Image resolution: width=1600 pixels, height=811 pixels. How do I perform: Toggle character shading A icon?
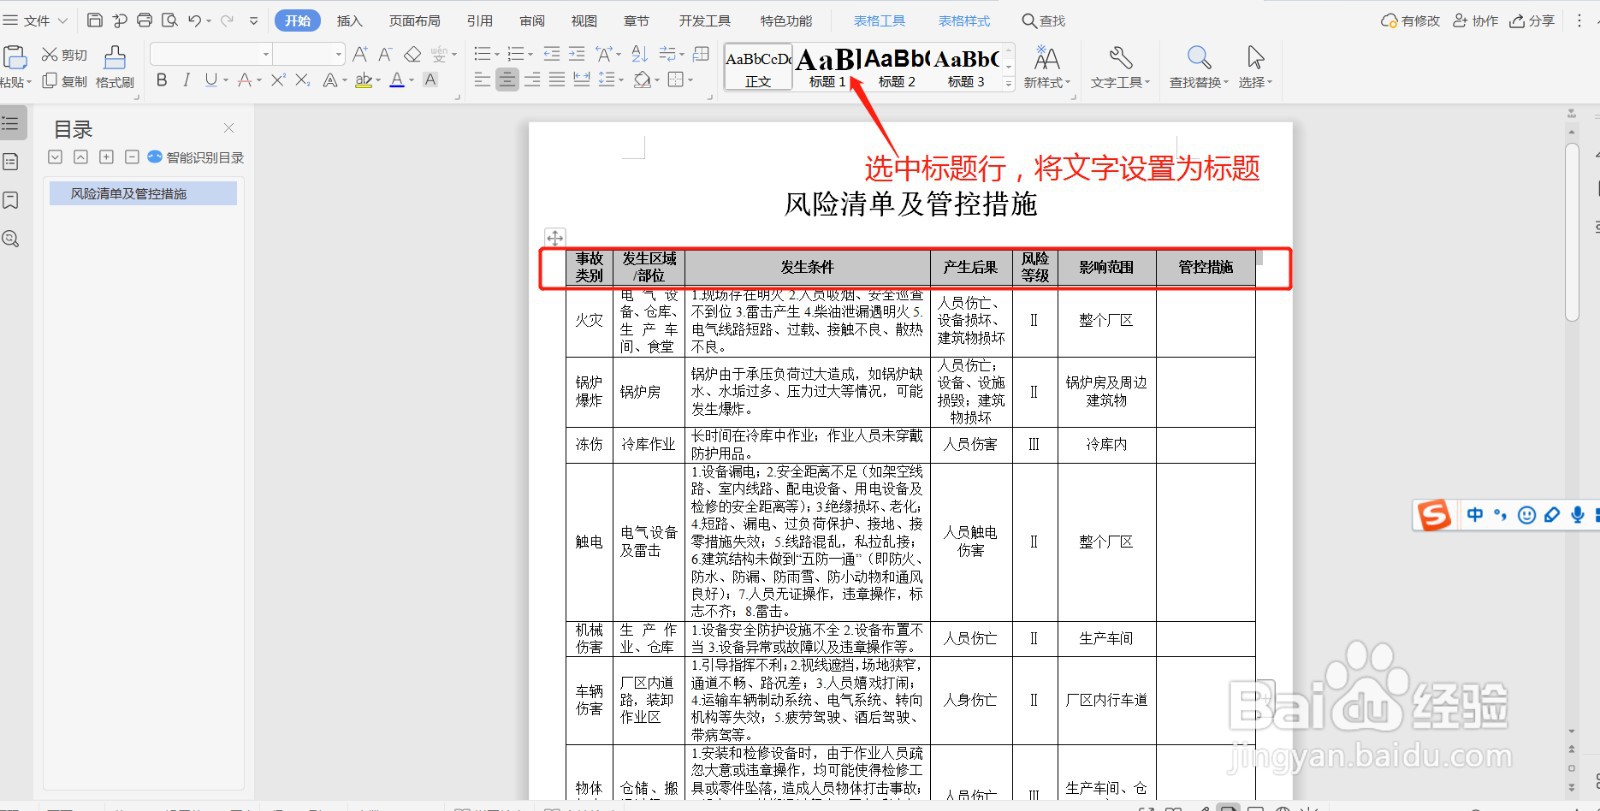tap(431, 80)
